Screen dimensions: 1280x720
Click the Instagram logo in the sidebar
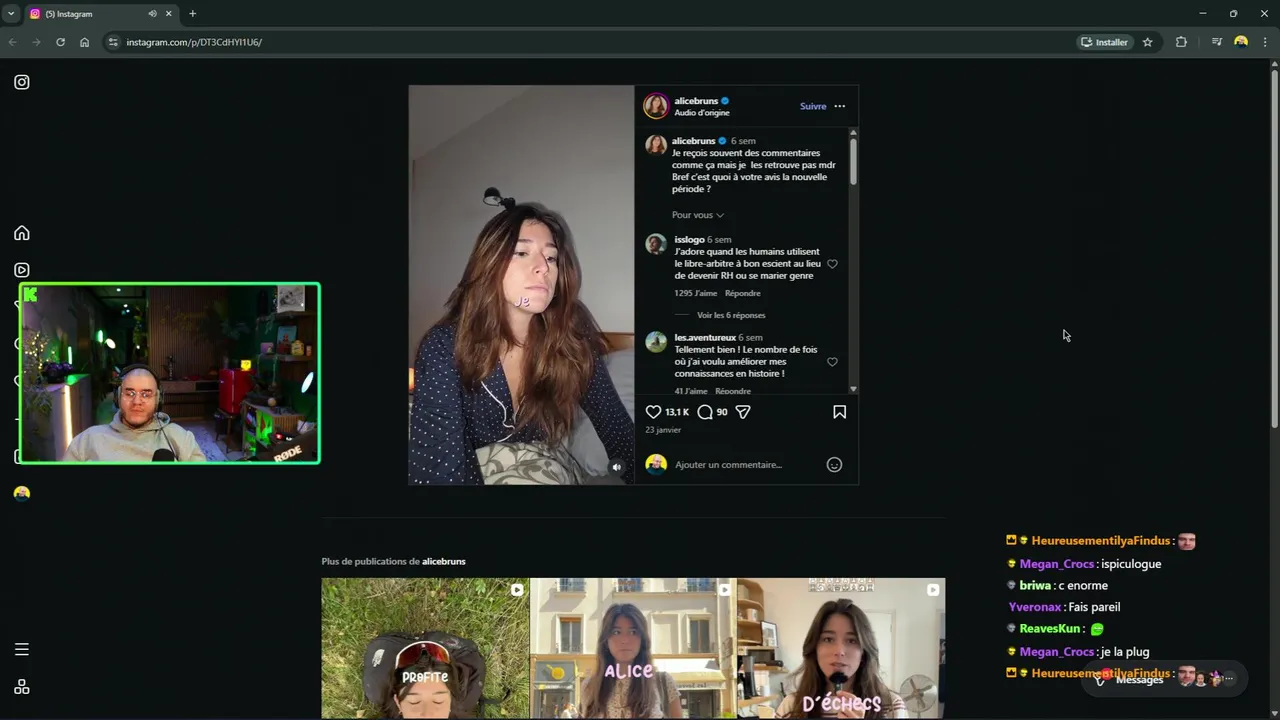pos(22,82)
